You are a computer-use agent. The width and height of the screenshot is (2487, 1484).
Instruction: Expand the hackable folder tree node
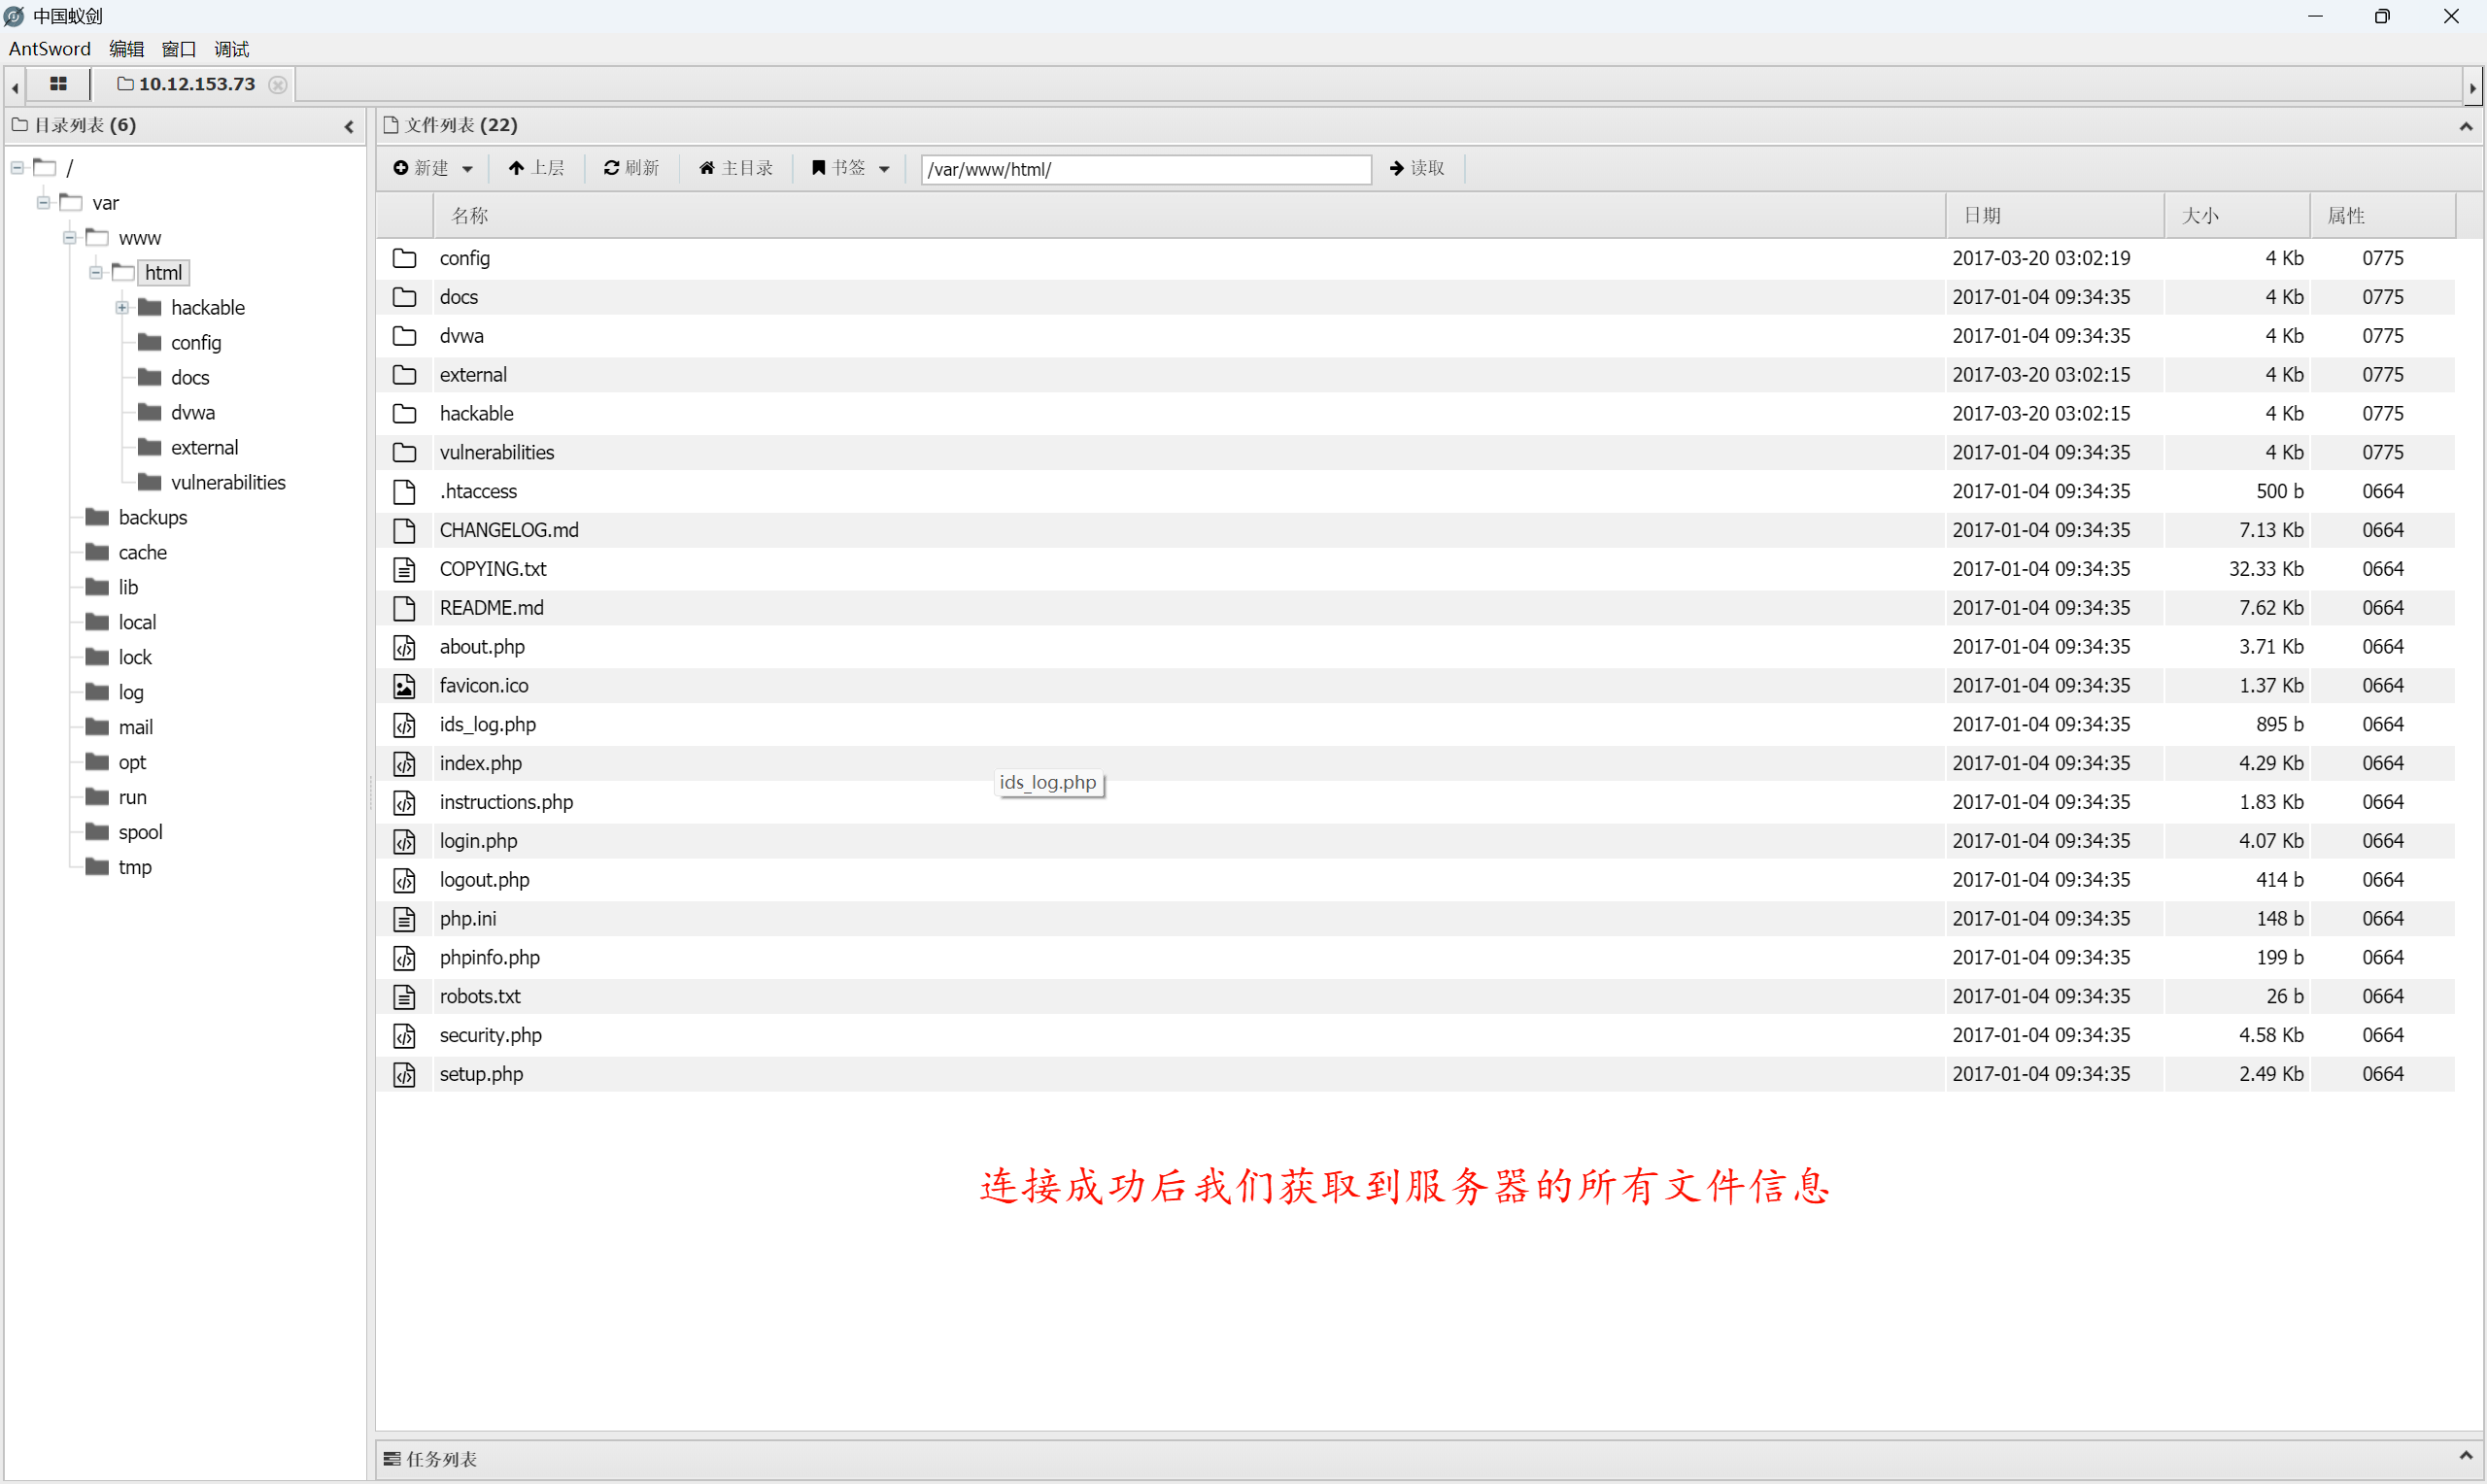point(122,307)
